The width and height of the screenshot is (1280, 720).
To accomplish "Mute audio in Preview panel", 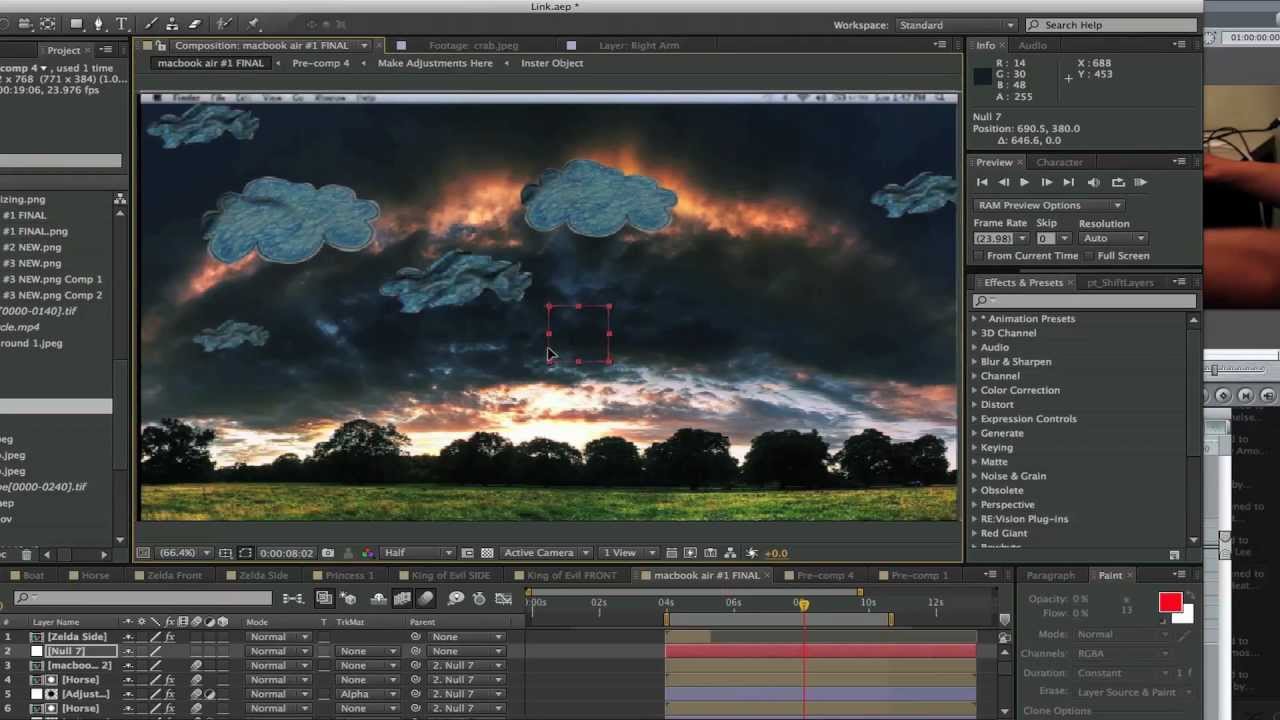I will click(1093, 182).
